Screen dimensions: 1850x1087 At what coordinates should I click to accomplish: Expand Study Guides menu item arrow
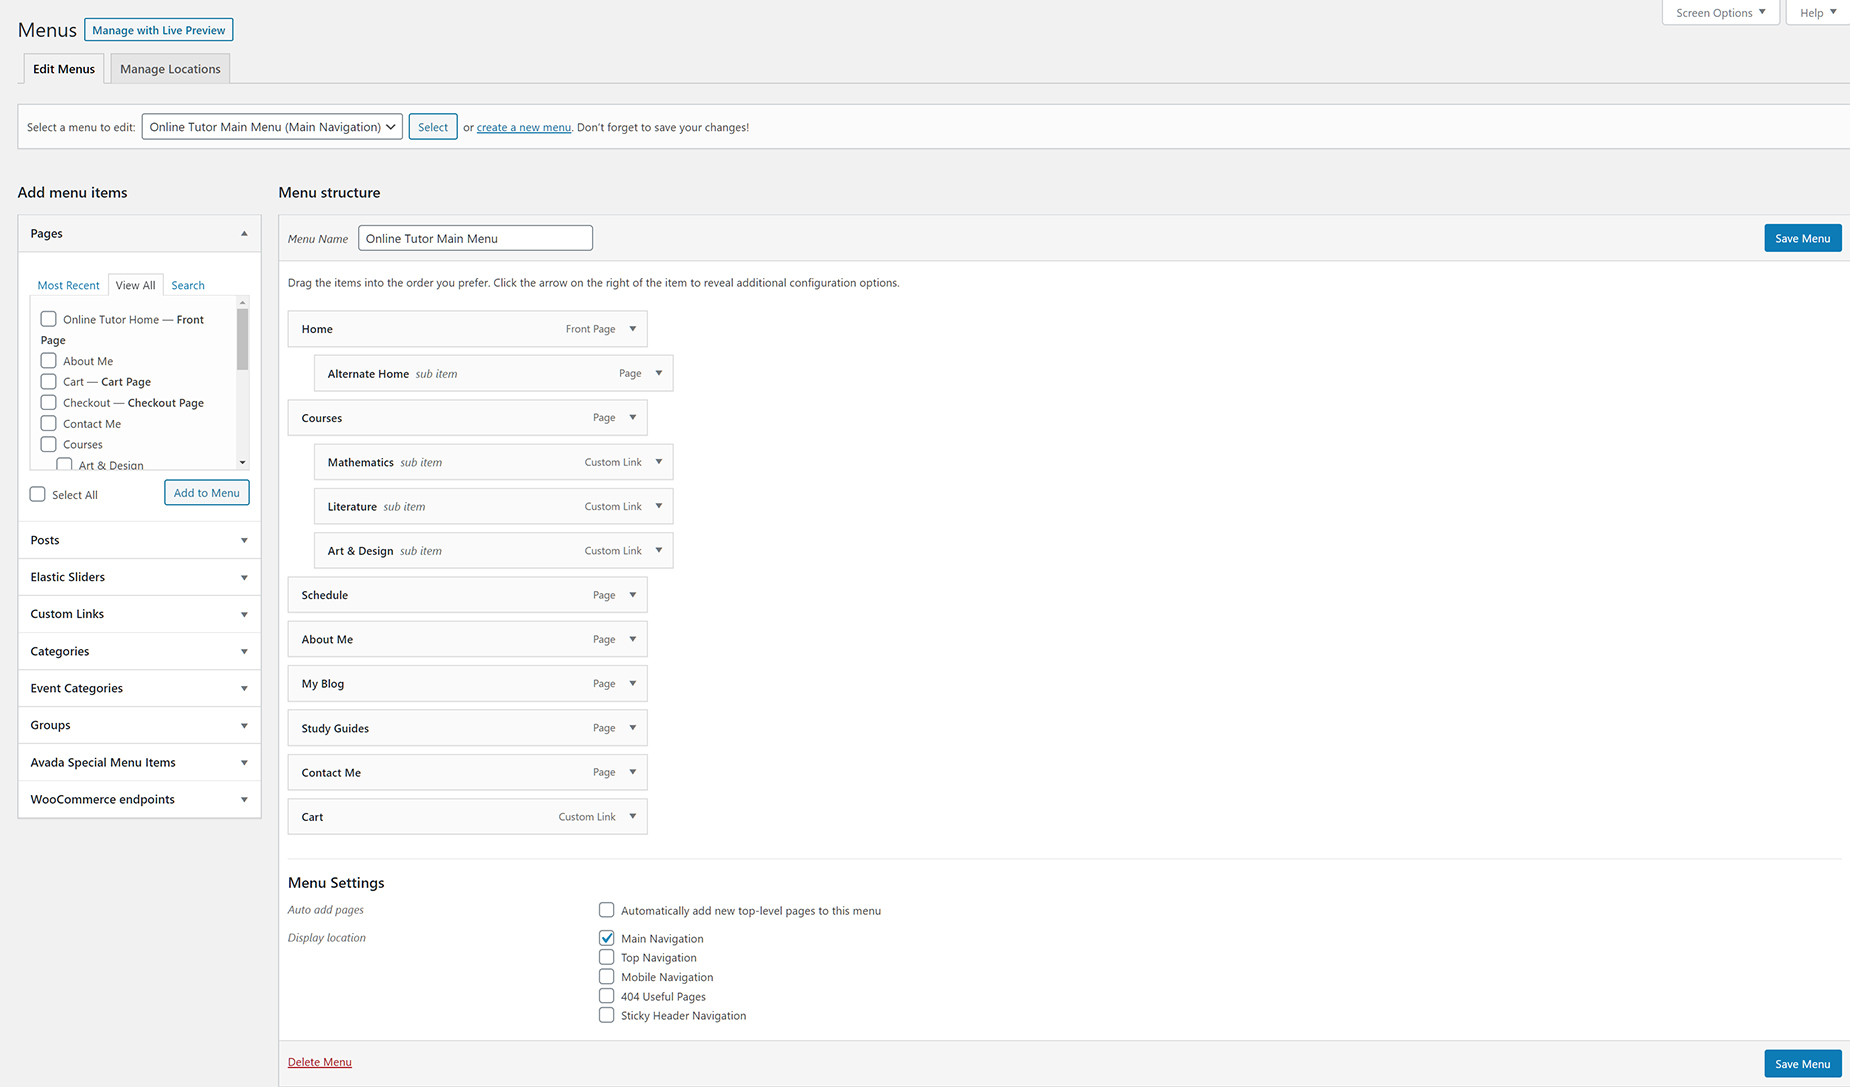click(632, 728)
